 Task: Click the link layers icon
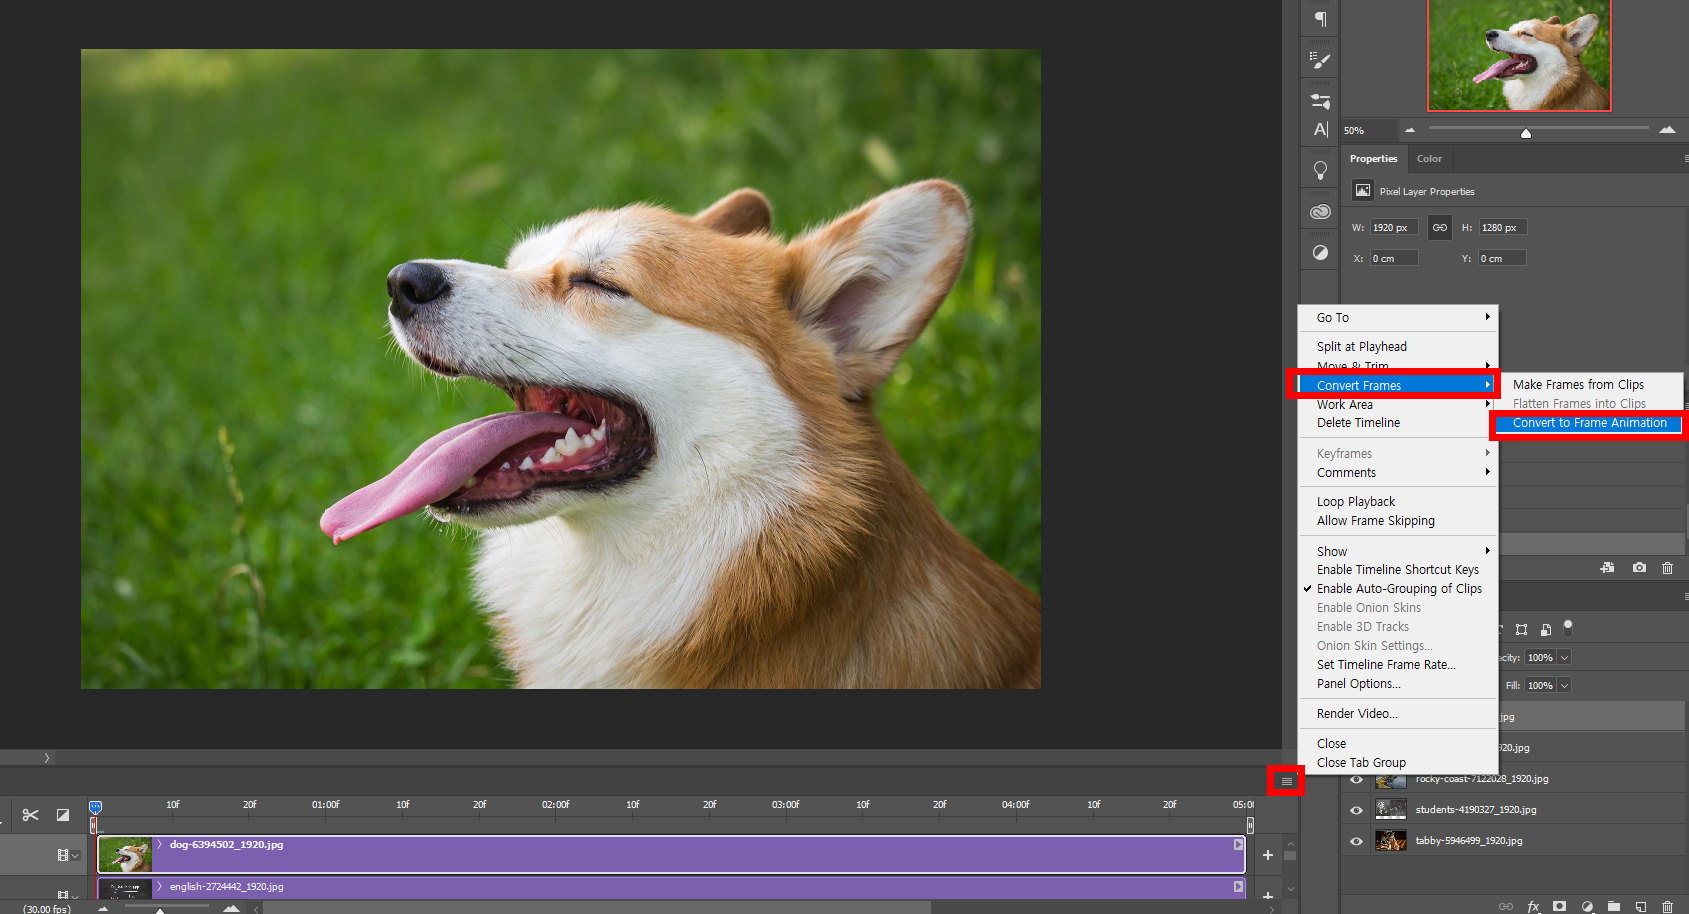click(x=1506, y=906)
